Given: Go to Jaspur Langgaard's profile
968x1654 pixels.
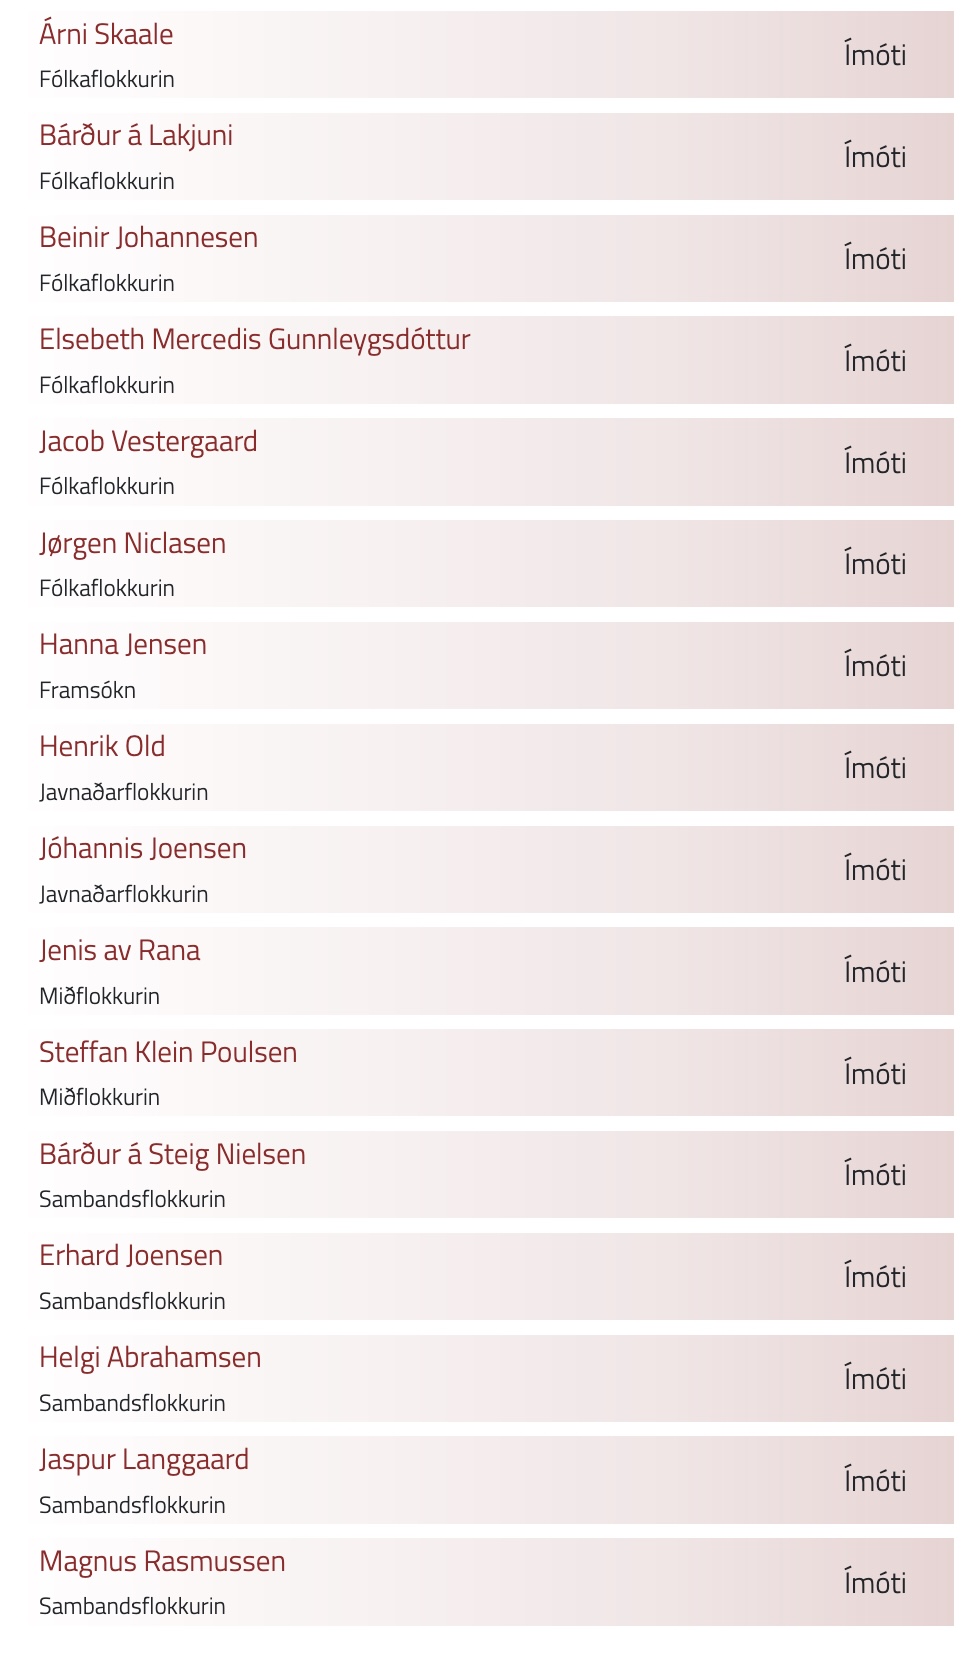Looking at the screenshot, I should tap(144, 1459).
